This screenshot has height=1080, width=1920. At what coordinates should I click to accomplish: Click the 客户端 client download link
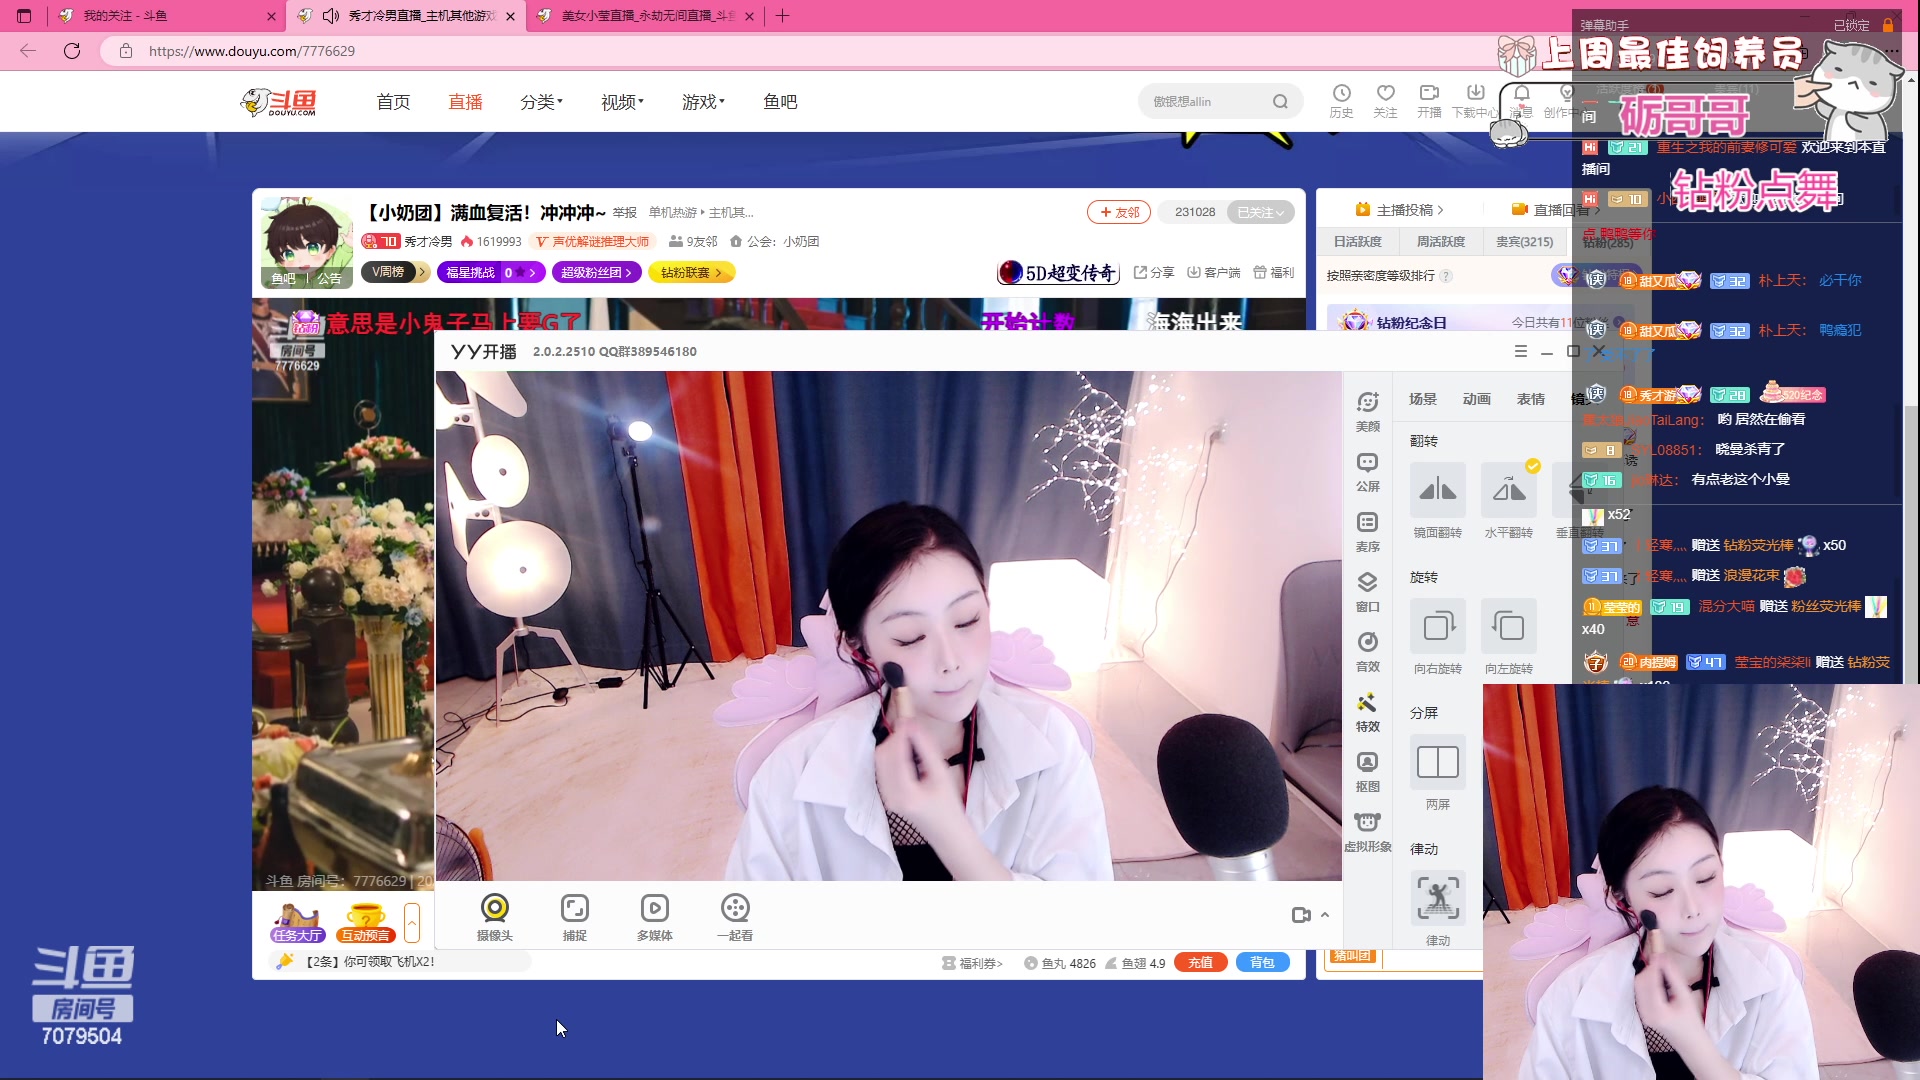coord(1213,272)
